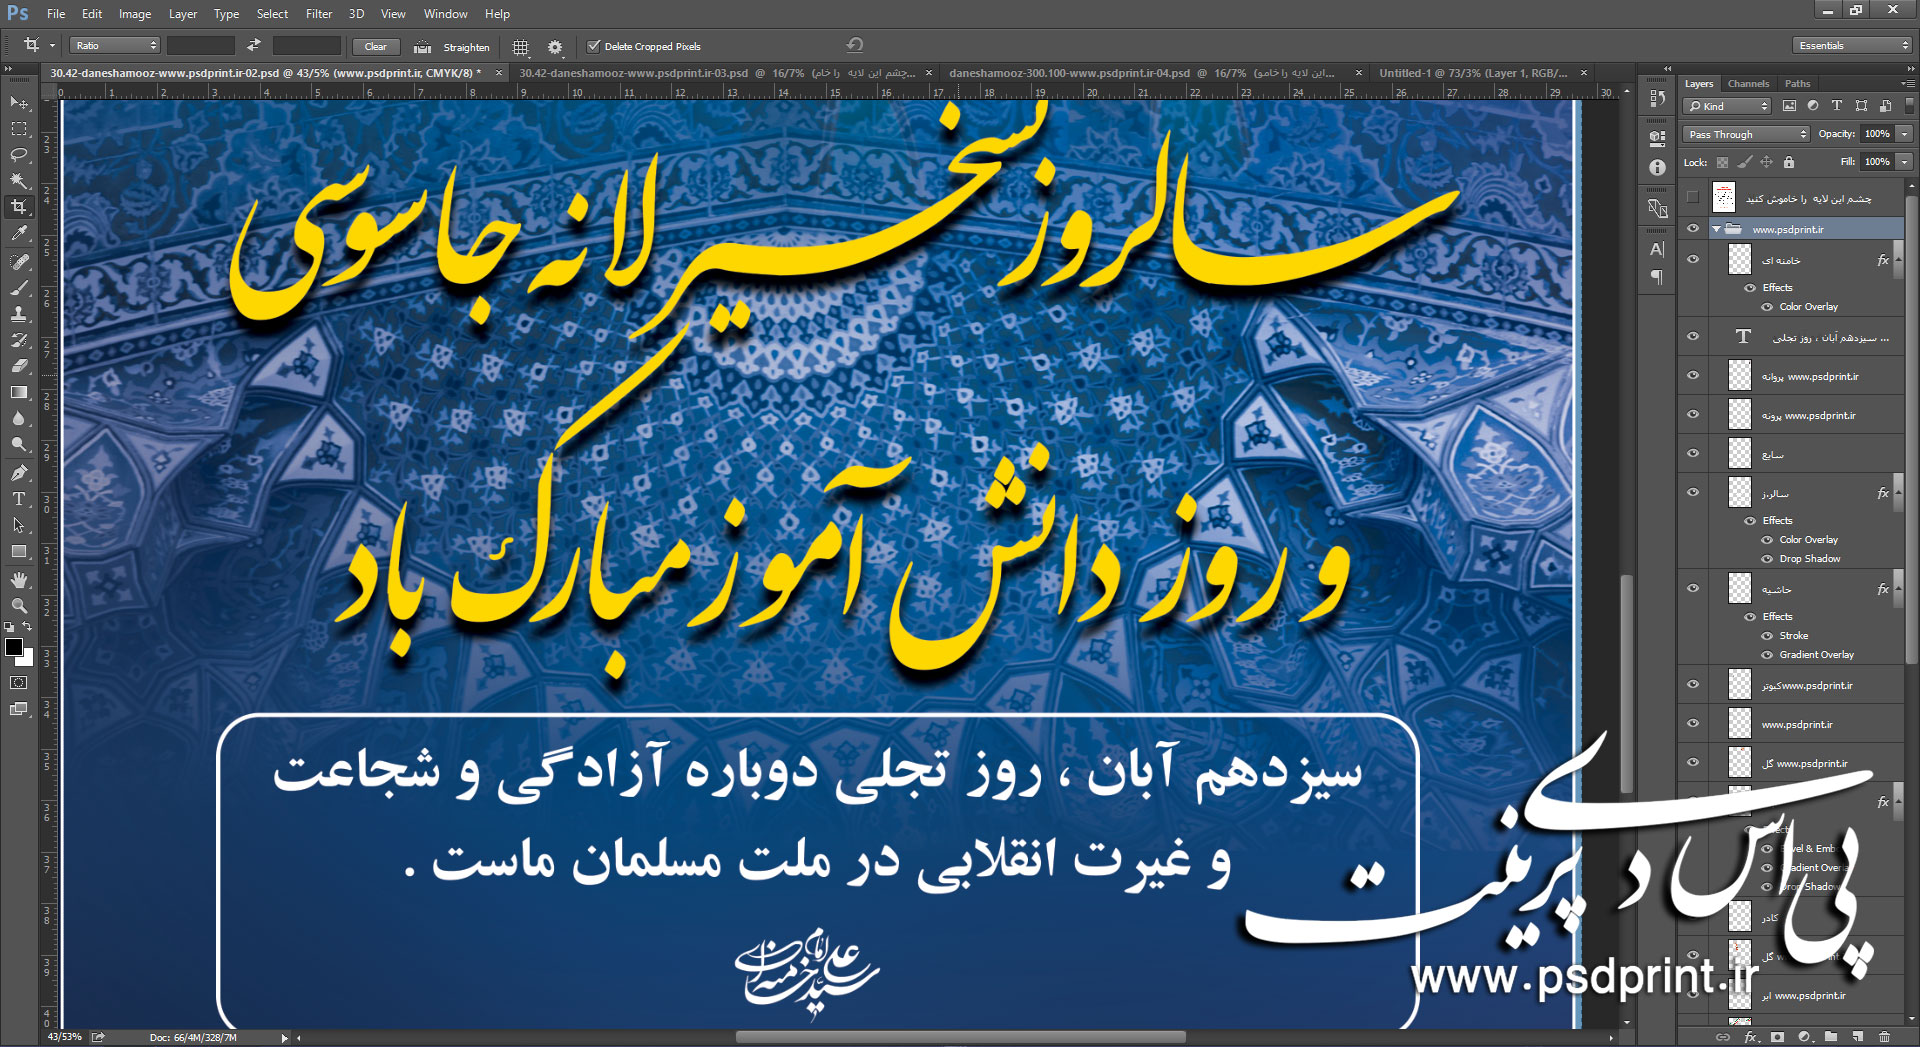Select the Pen tool

(x=19, y=473)
